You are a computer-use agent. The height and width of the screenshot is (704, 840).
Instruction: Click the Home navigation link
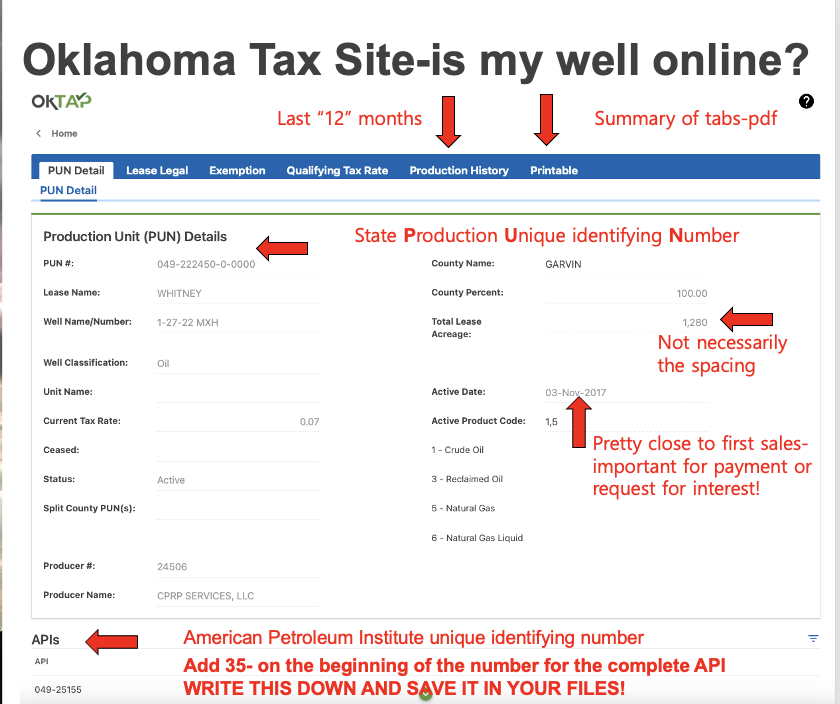tap(65, 134)
